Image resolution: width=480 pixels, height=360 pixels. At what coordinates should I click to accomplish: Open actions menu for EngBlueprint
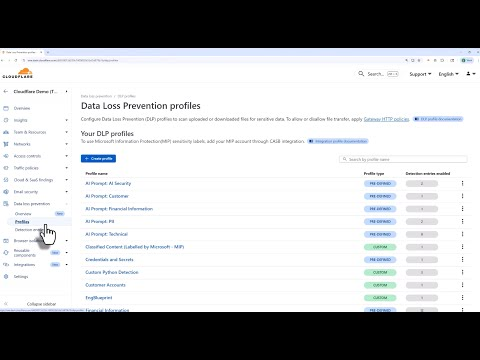[462, 298]
